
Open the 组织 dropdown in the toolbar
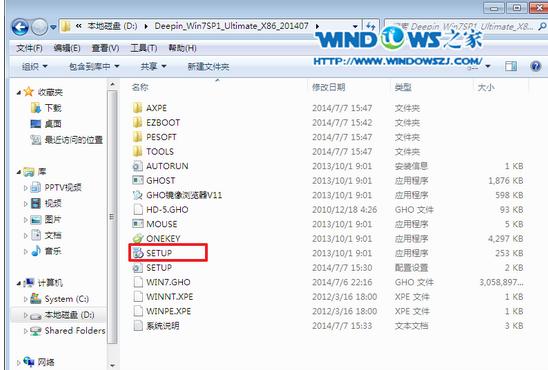pos(35,66)
